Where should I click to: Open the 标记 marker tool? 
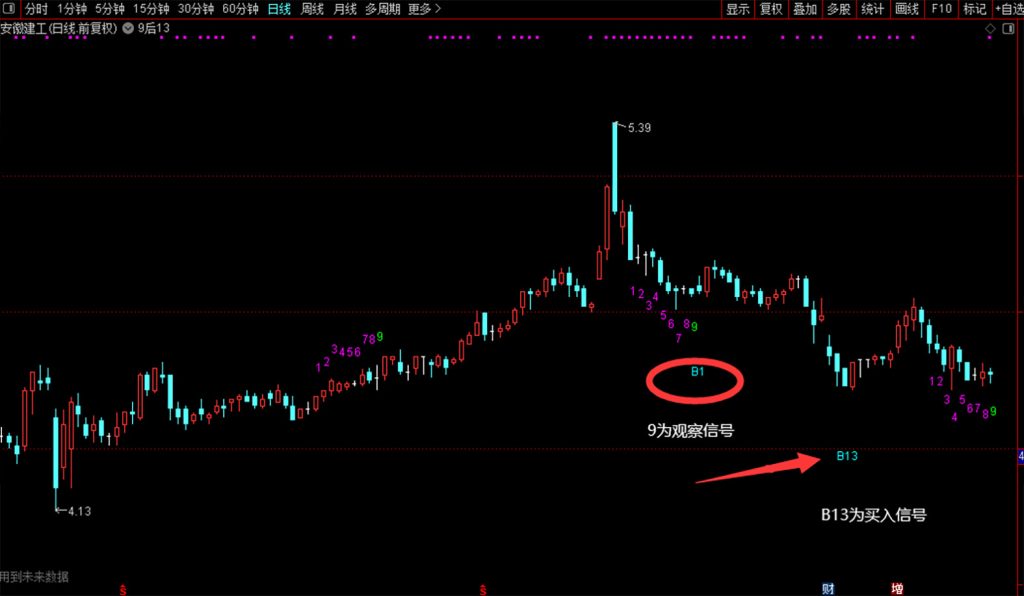tap(974, 9)
